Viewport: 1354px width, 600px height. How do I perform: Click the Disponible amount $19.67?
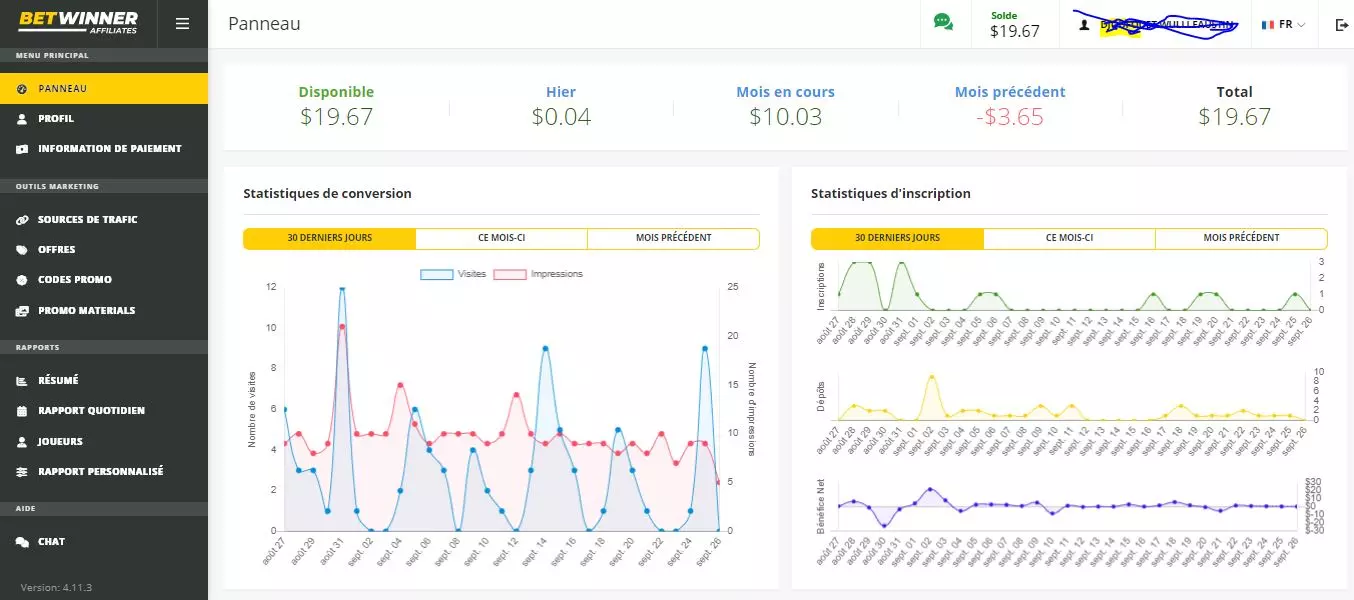pyautogui.click(x=336, y=117)
